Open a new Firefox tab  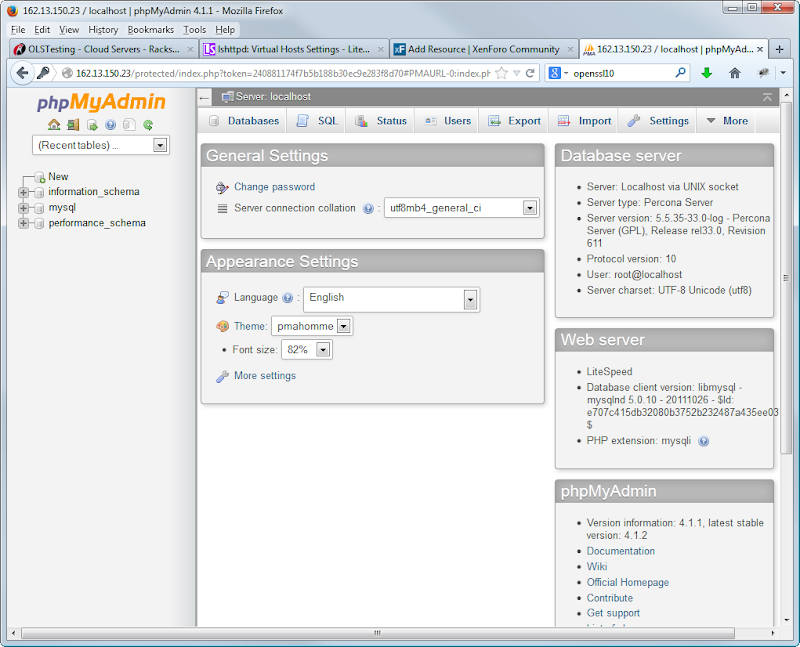[779, 49]
